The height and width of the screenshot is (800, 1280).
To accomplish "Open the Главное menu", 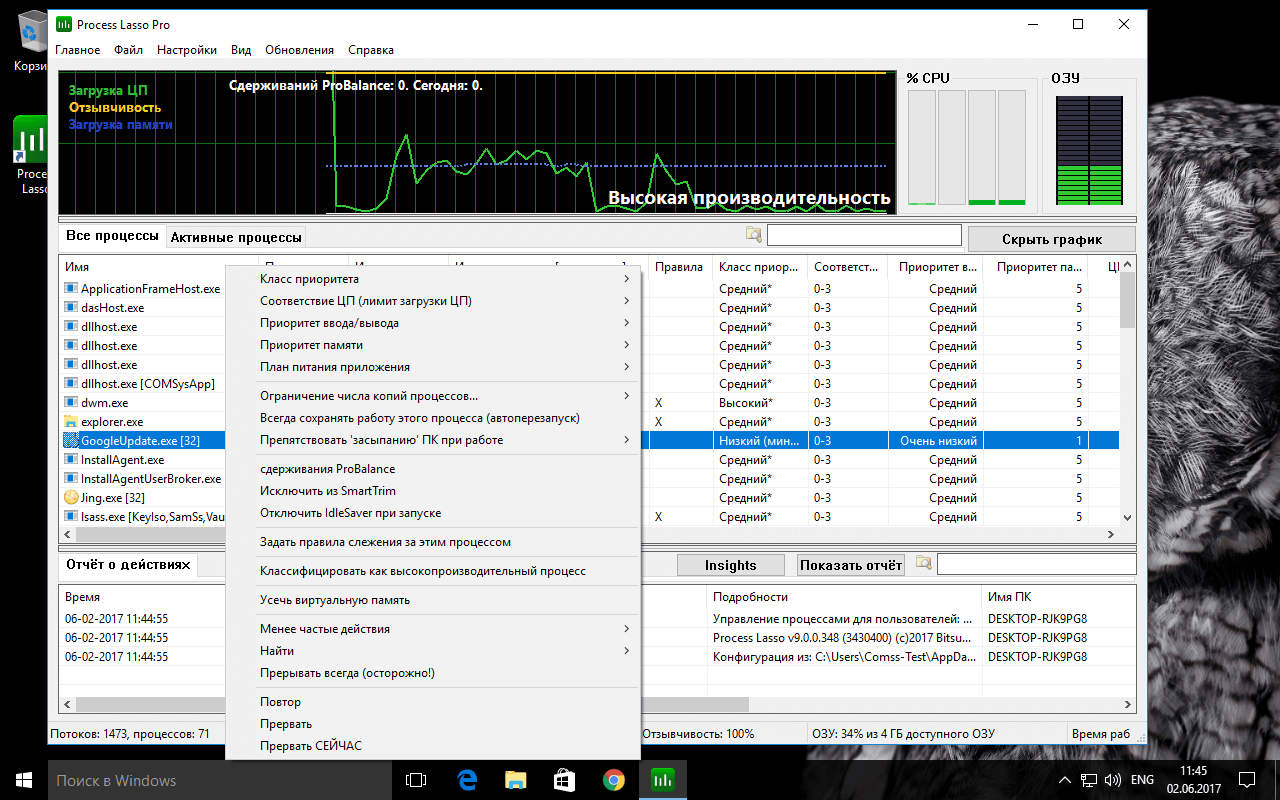I will tap(78, 50).
